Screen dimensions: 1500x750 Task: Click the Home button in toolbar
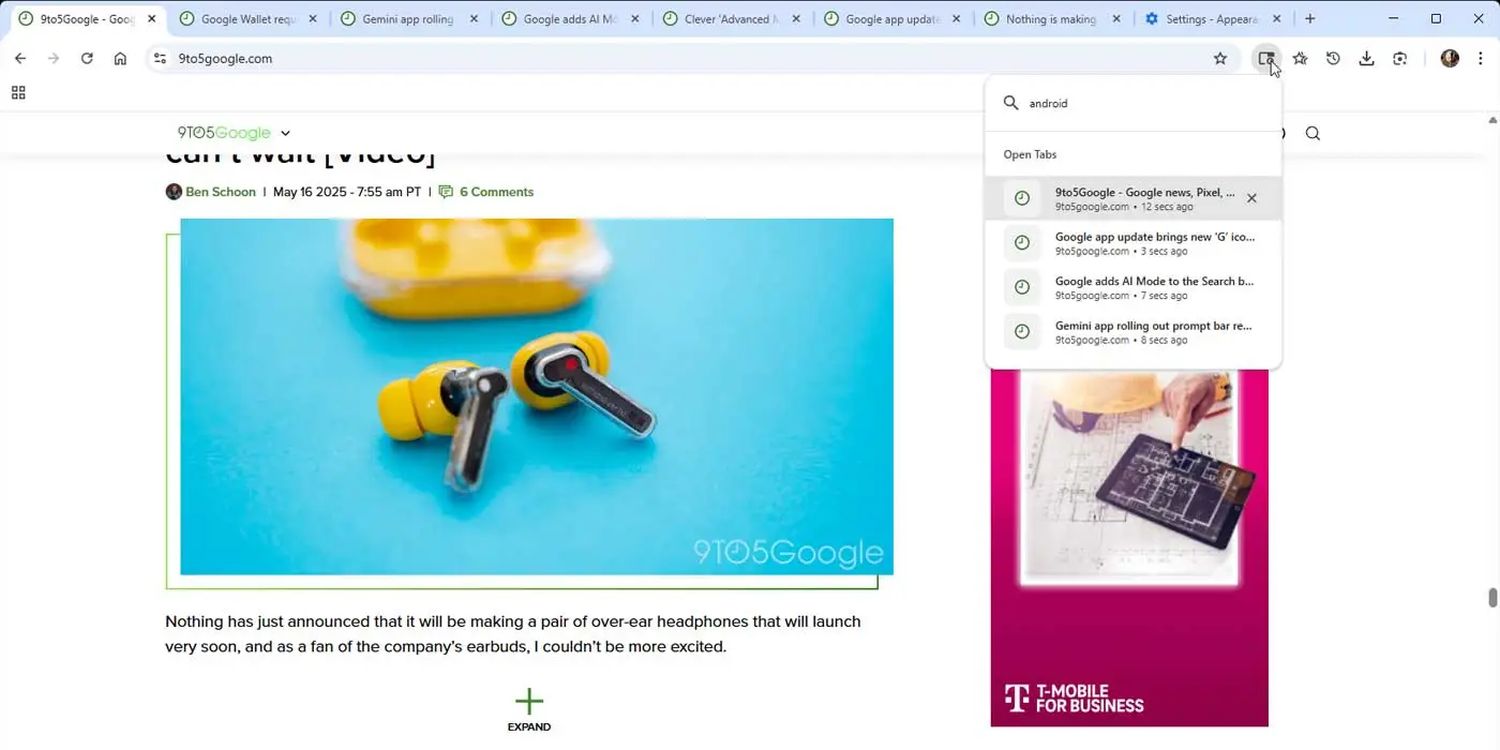click(120, 59)
